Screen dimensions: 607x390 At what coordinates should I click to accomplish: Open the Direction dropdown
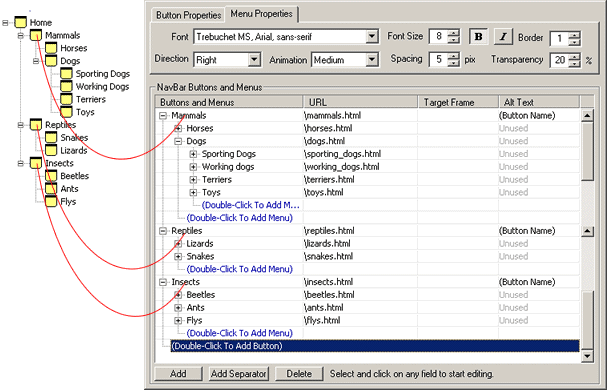254,60
